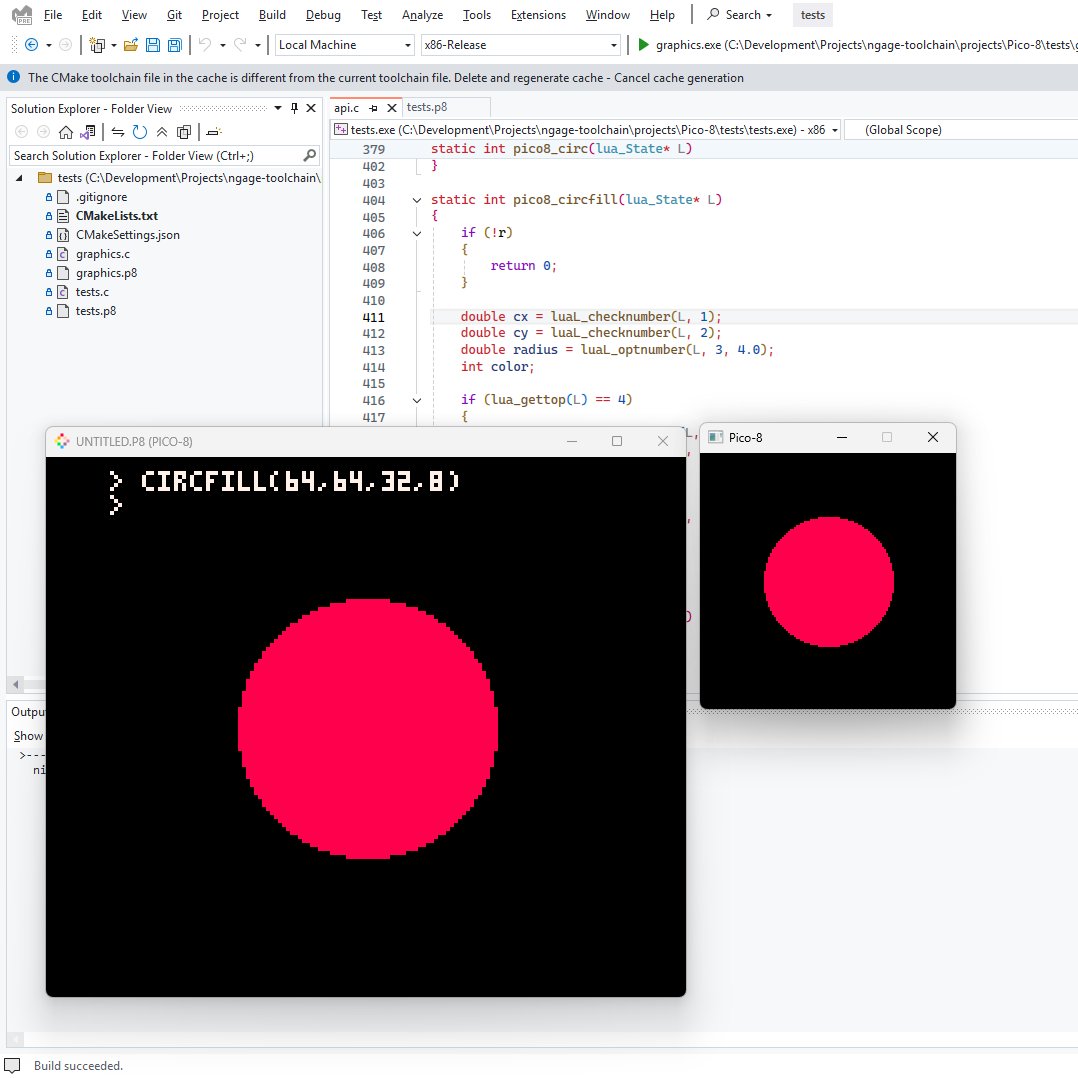
Task: Open the New Item dropdown arrow
Action: click(113, 45)
